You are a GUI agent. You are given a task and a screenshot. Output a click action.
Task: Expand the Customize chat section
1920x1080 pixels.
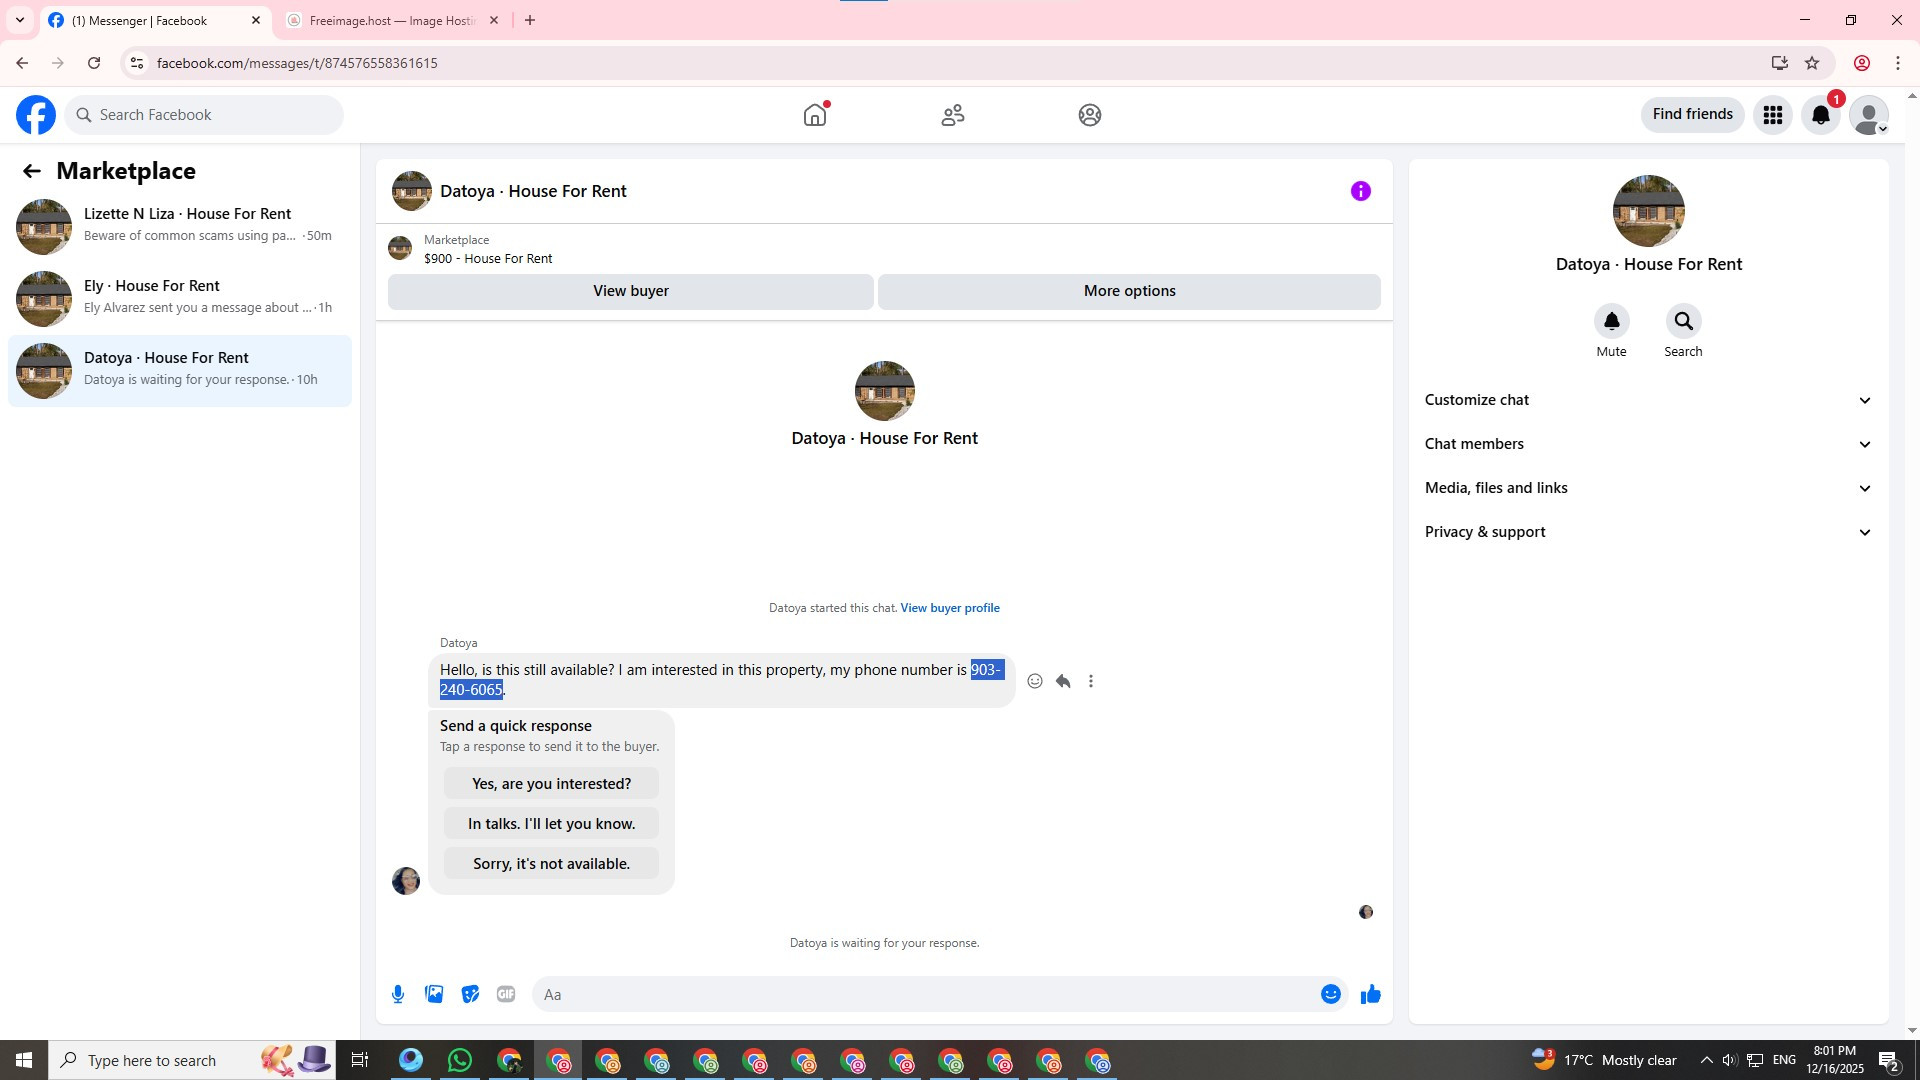coord(1649,400)
